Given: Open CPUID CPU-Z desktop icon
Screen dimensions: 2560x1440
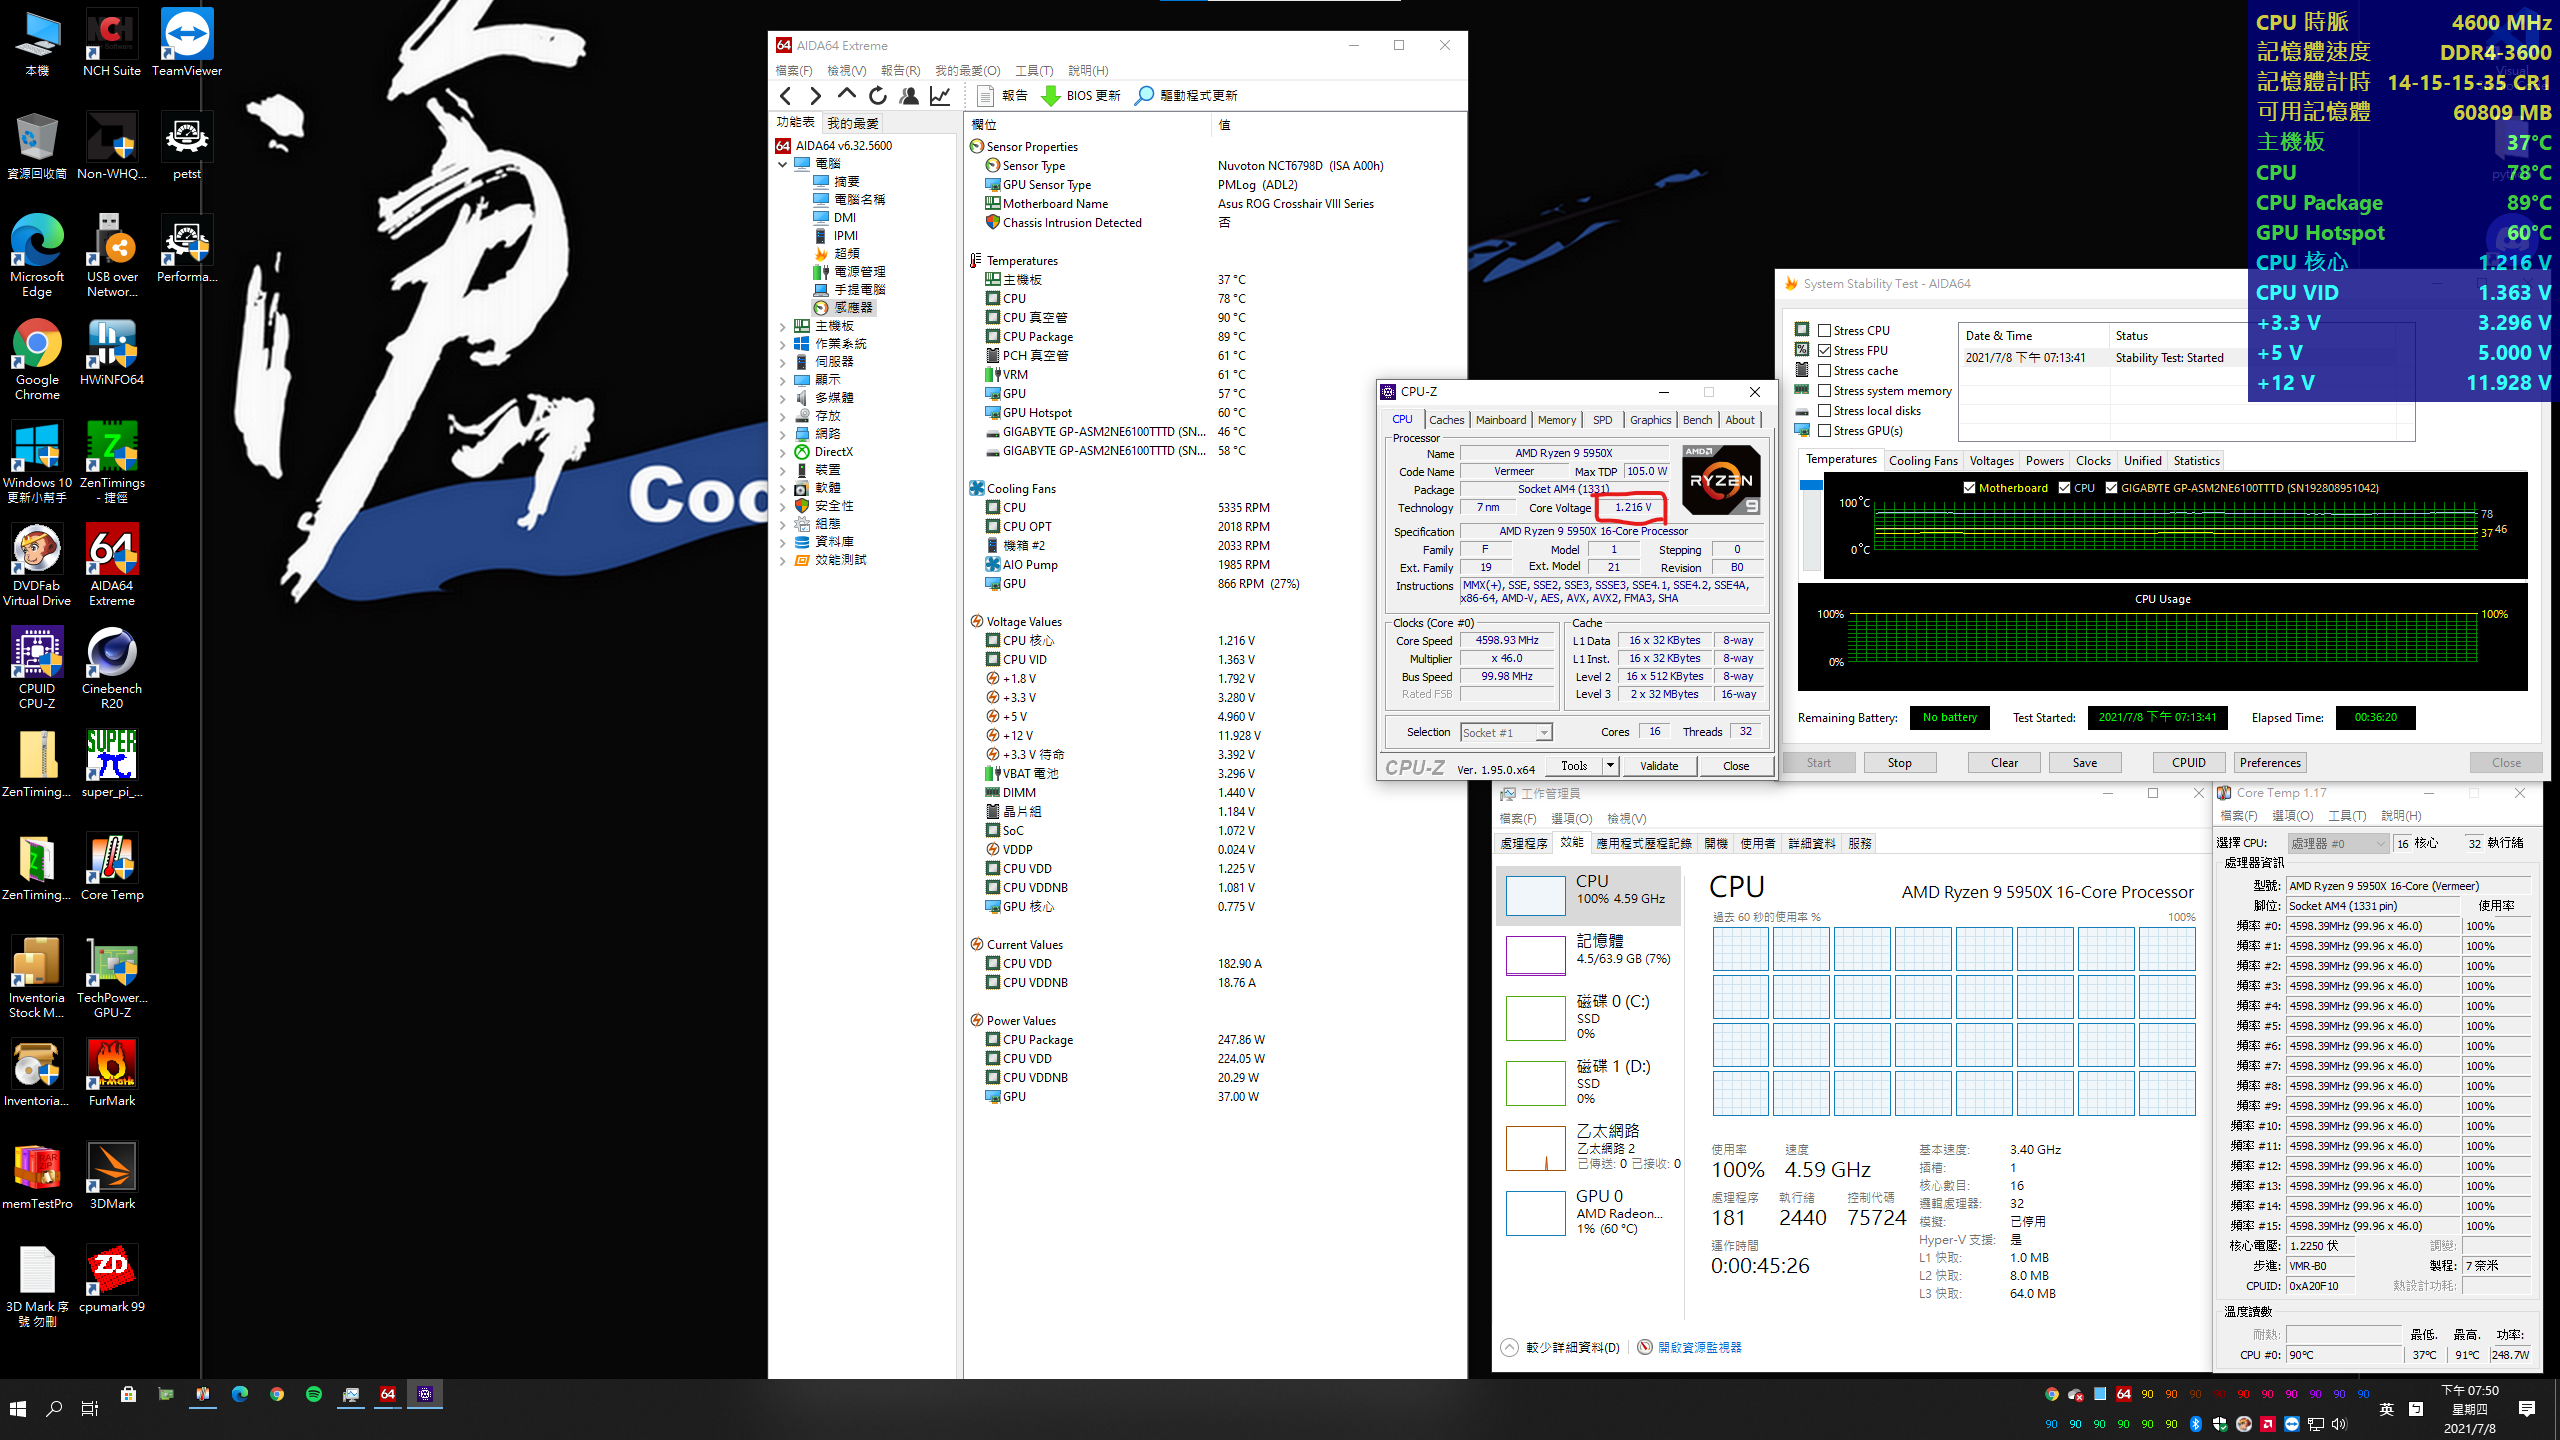Looking at the screenshot, I should [x=37, y=669].
